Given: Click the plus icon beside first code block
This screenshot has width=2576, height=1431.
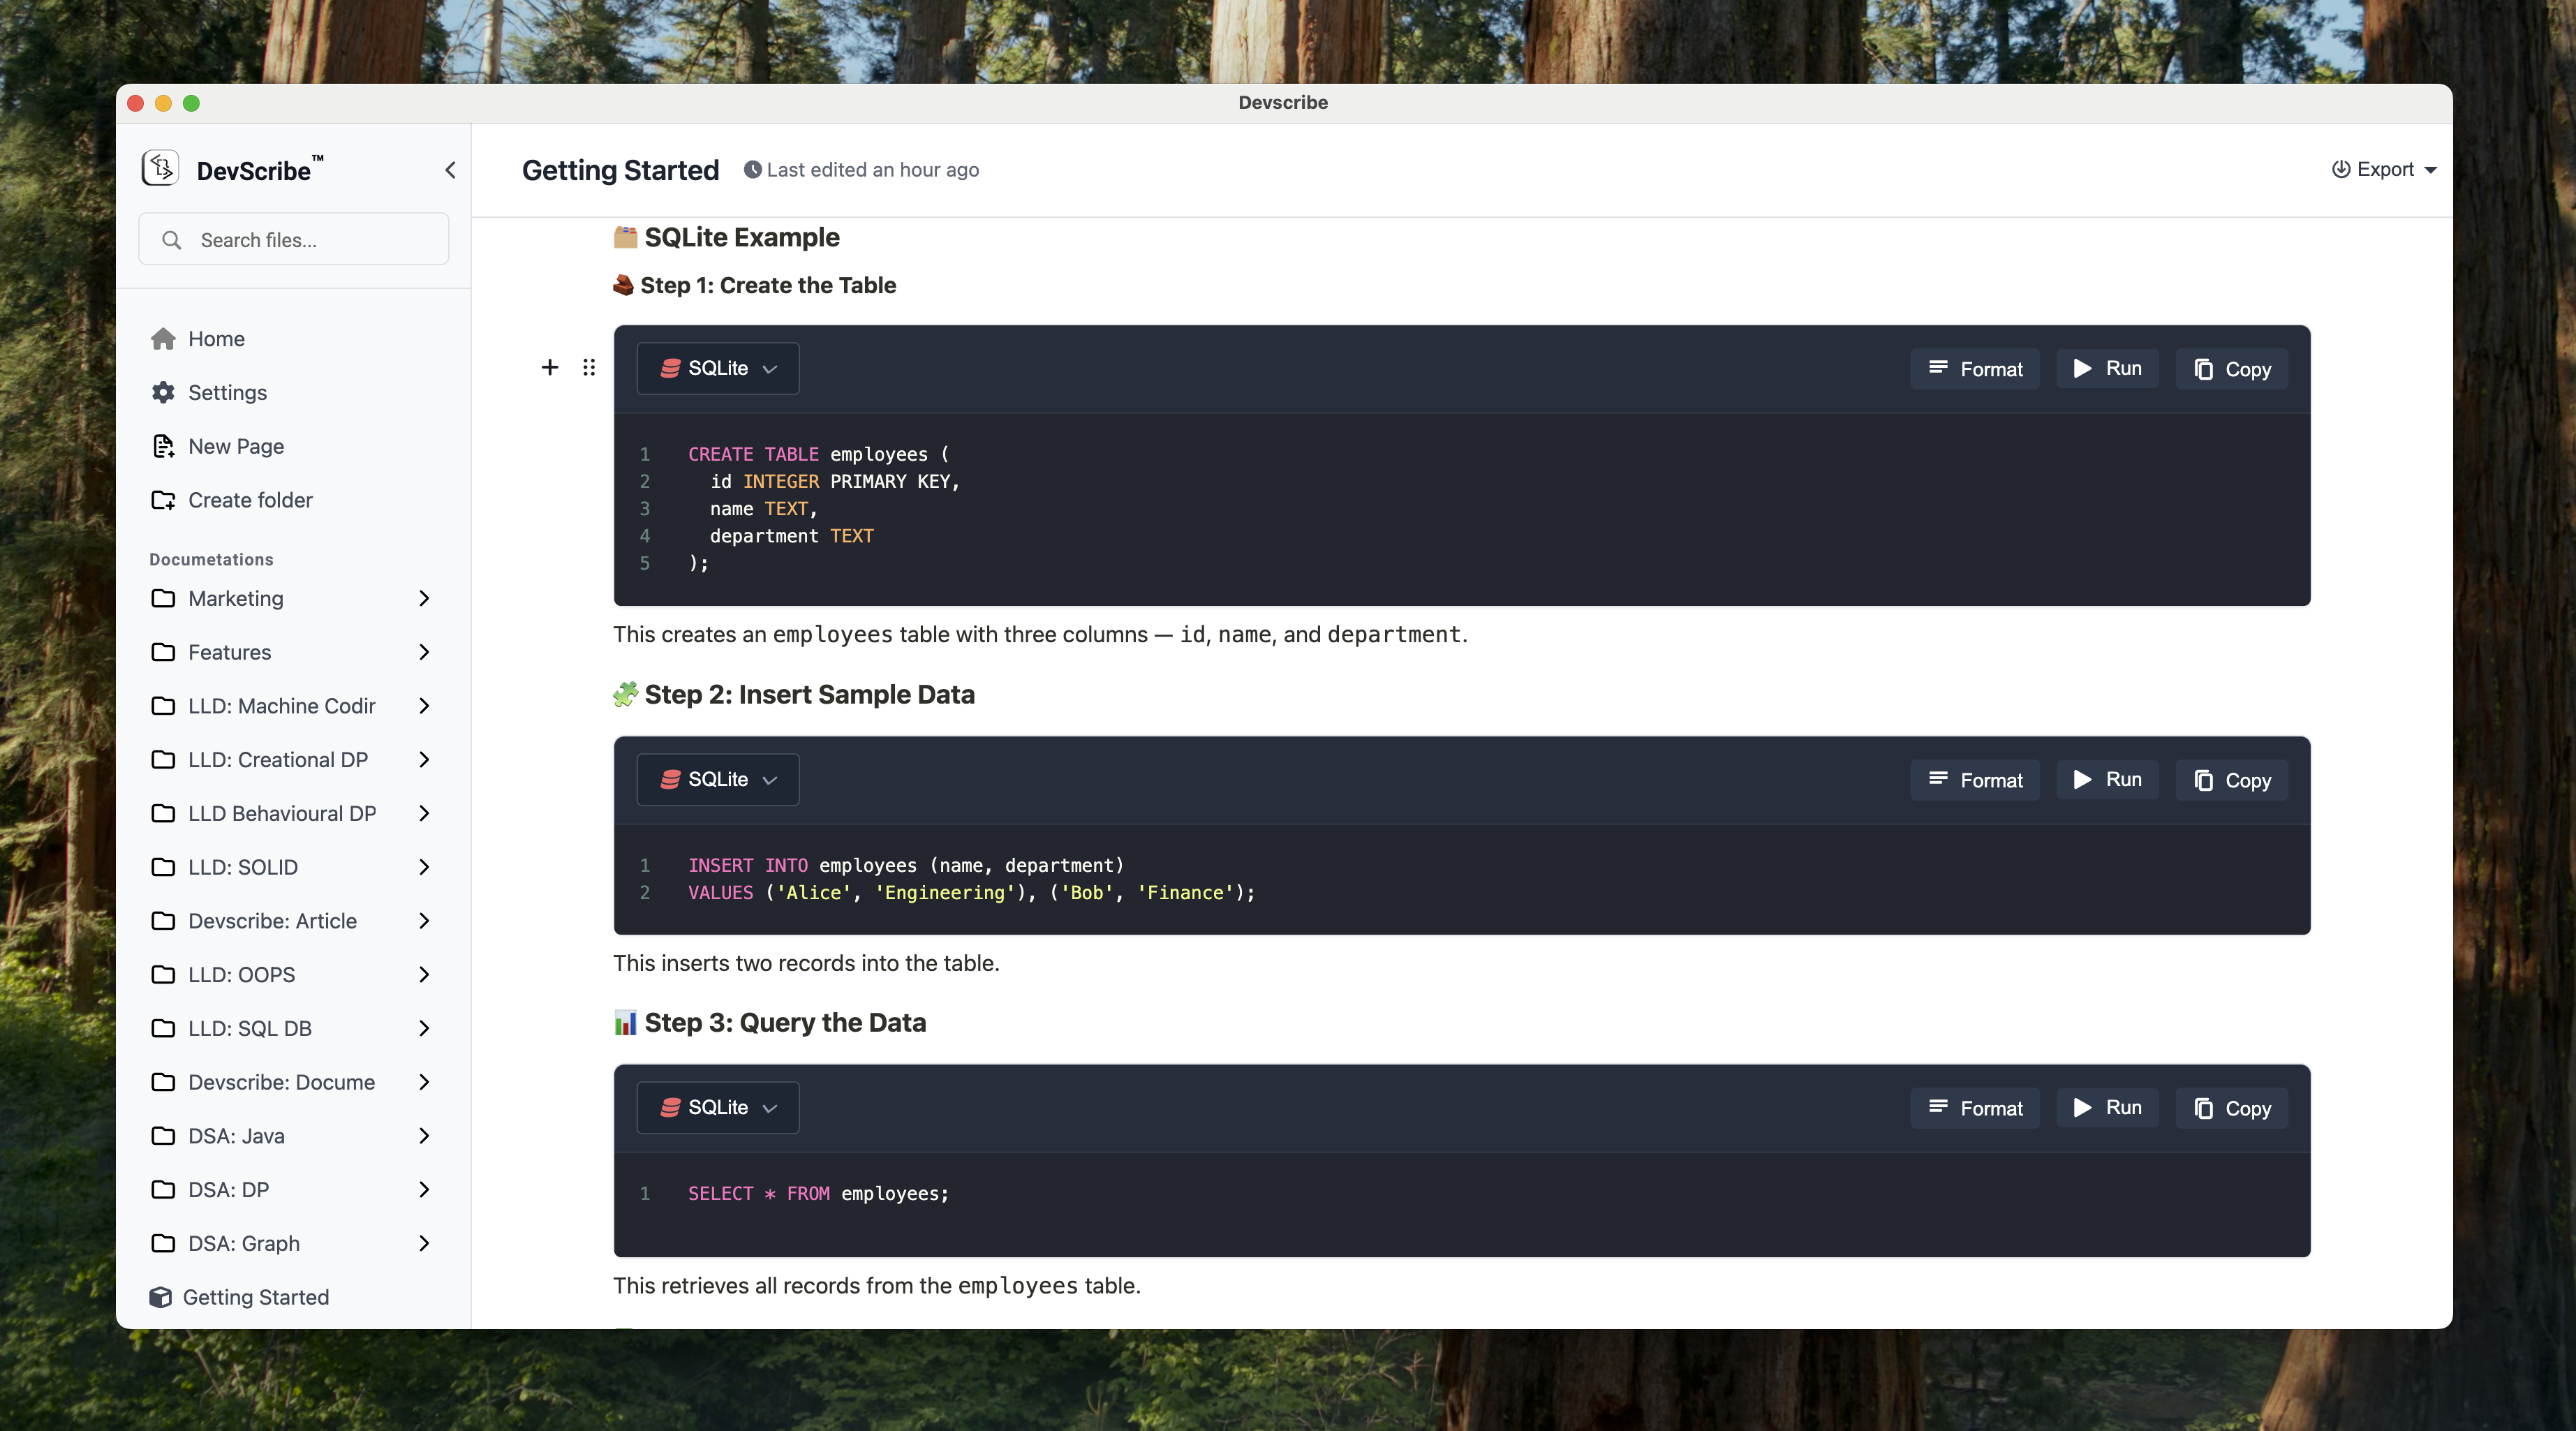Looking at the screenshot, I should click(550, 368).
